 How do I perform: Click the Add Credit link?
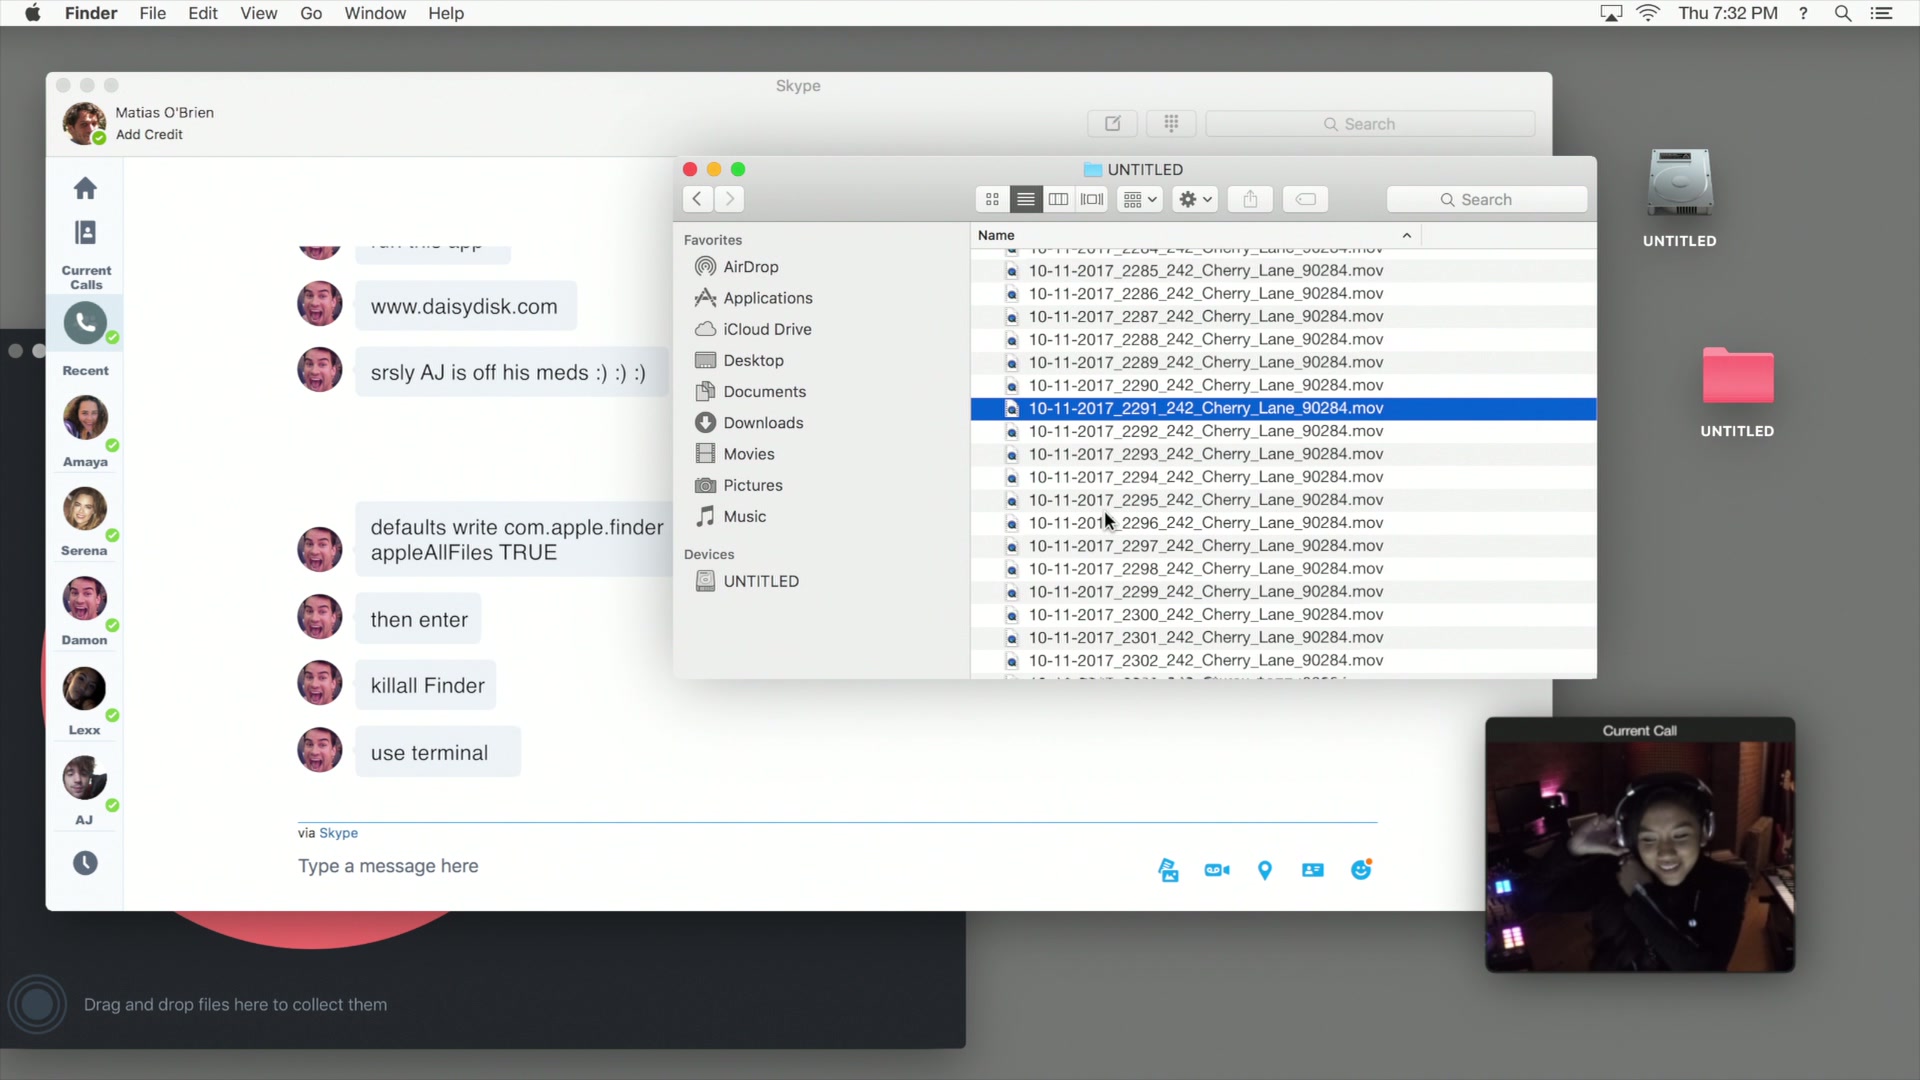149,134
